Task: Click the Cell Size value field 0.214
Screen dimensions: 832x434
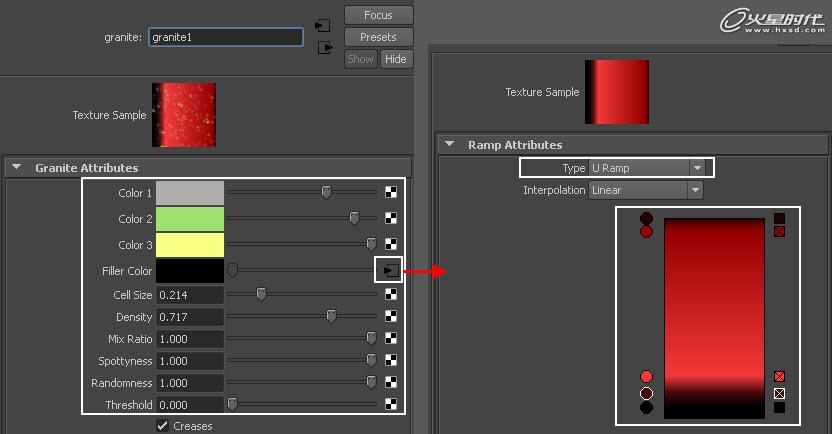Action: point(190,295)
